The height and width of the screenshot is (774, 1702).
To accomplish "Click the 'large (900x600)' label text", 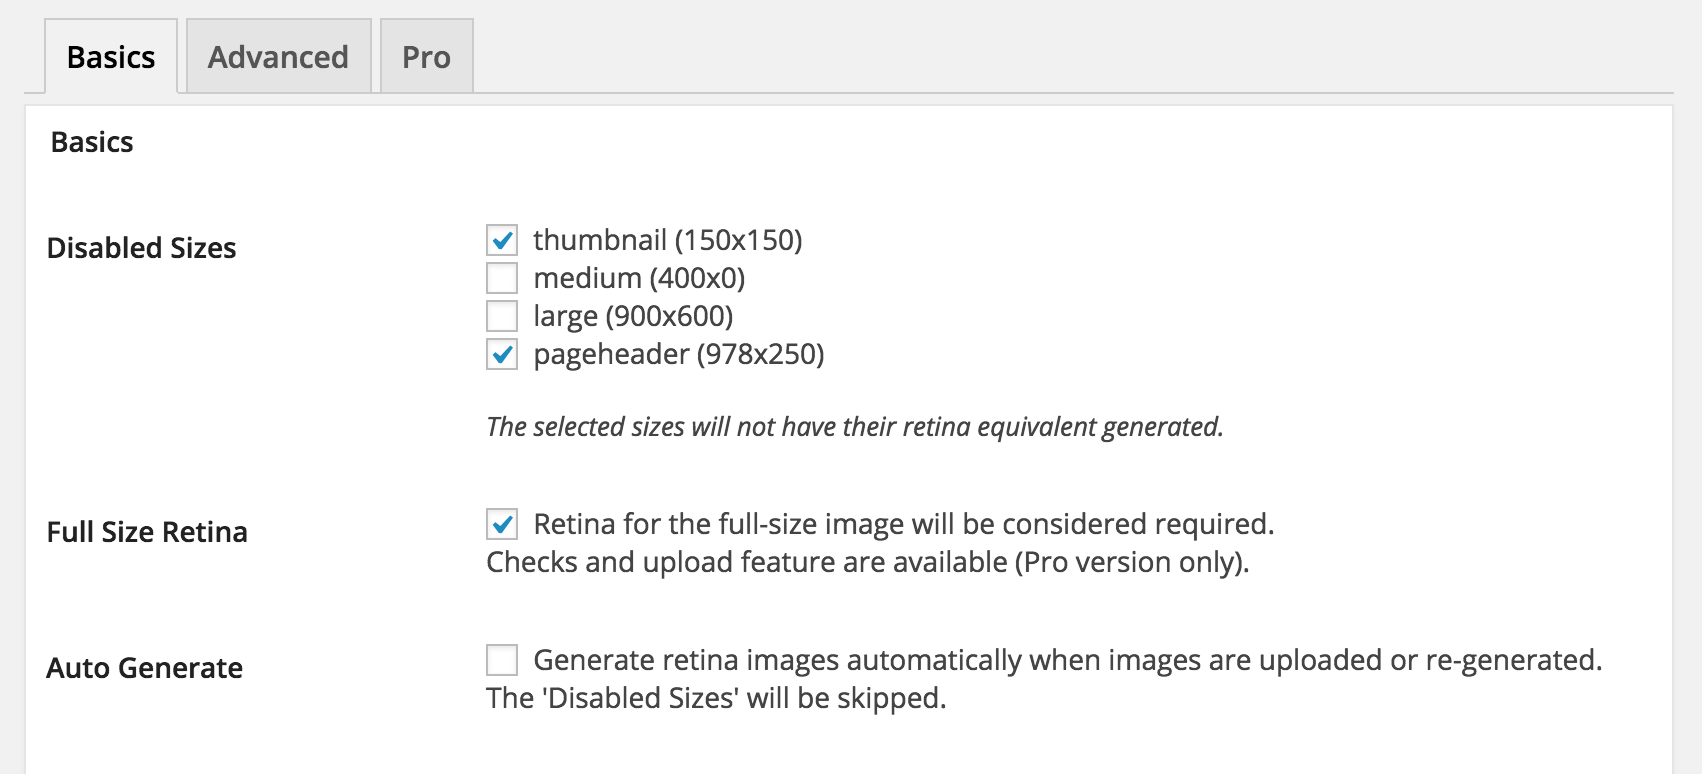I will coord(633,316).
